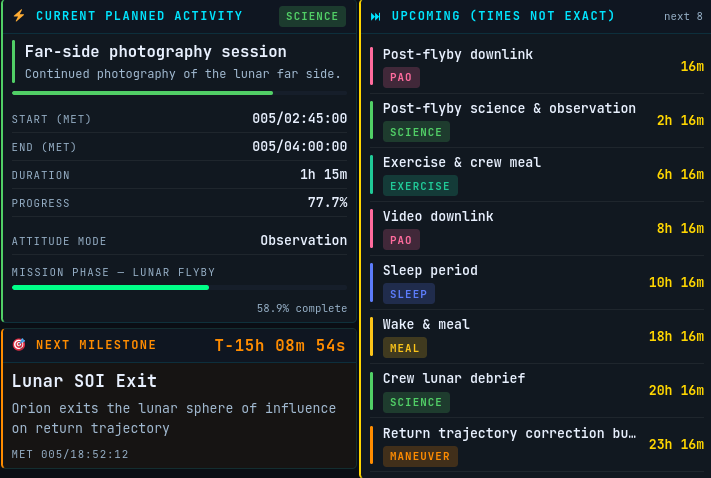Click the SLEEP tag under Sleep period
This screenshot has height=478, width=711.
pos(409,294)
